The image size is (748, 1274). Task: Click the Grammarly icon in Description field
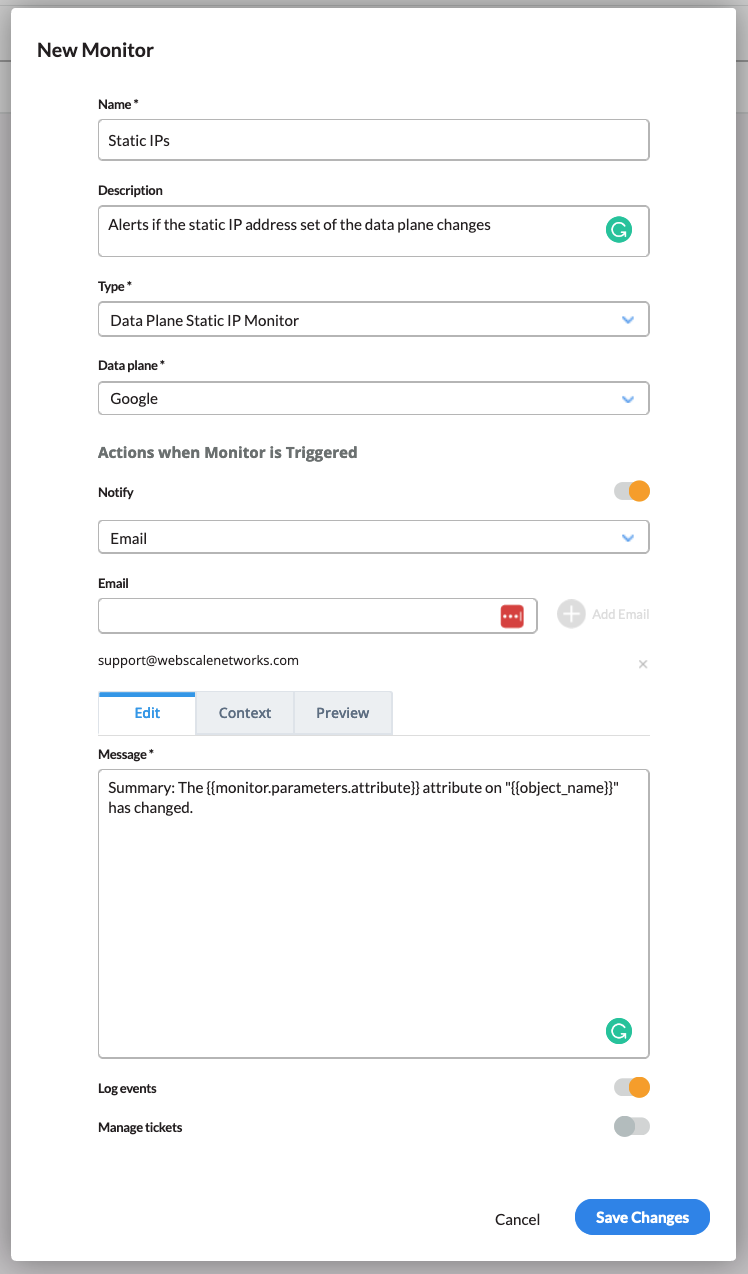[619, 231]
